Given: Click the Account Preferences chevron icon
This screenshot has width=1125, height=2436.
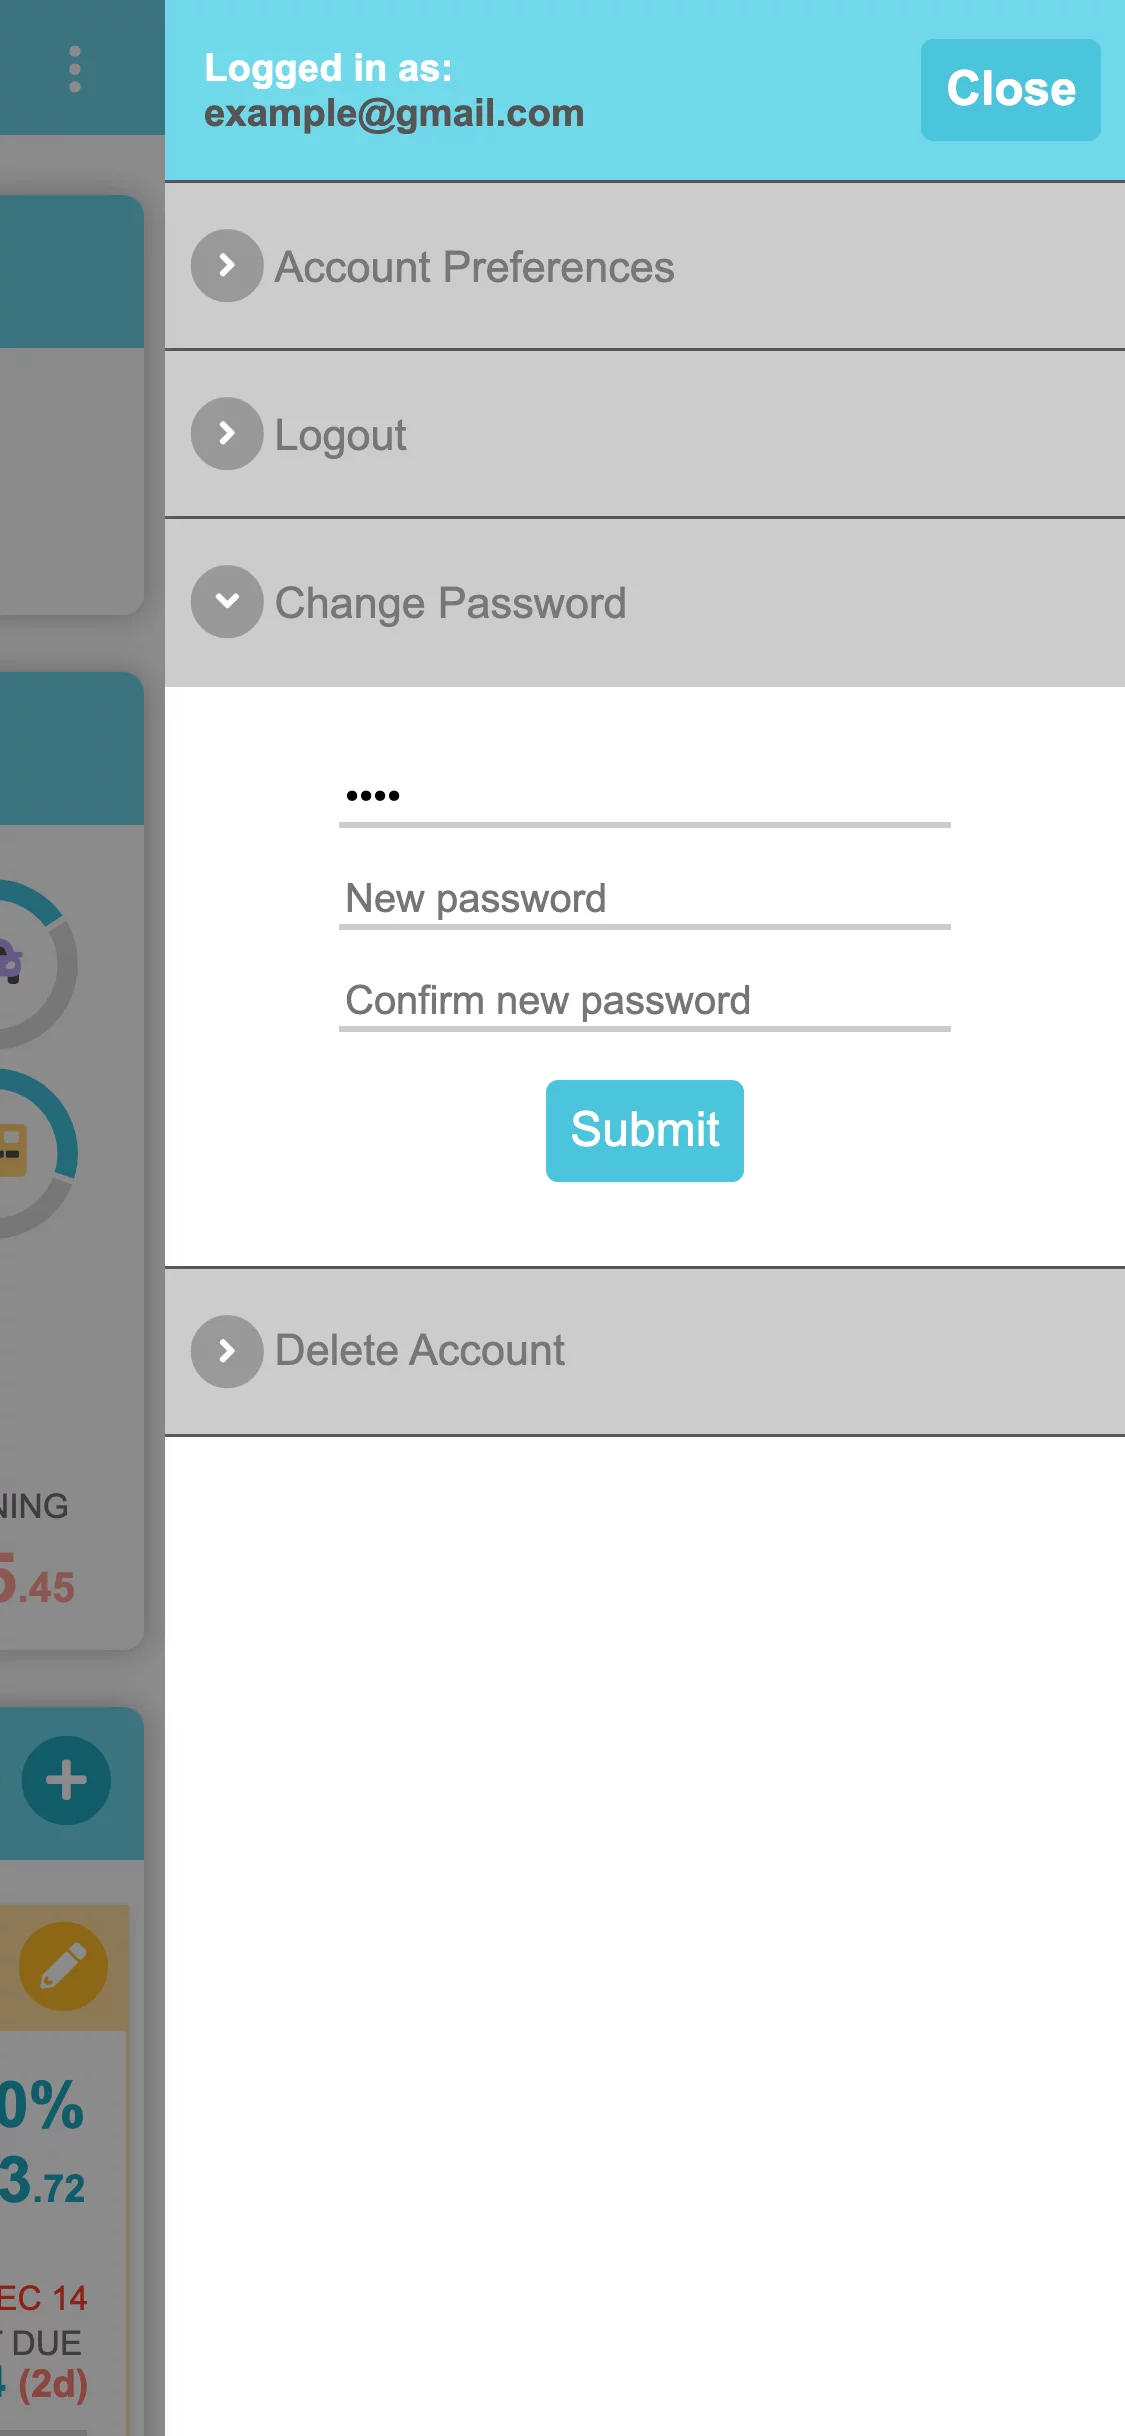Looking at the screenshot, I should pos(227,266).
